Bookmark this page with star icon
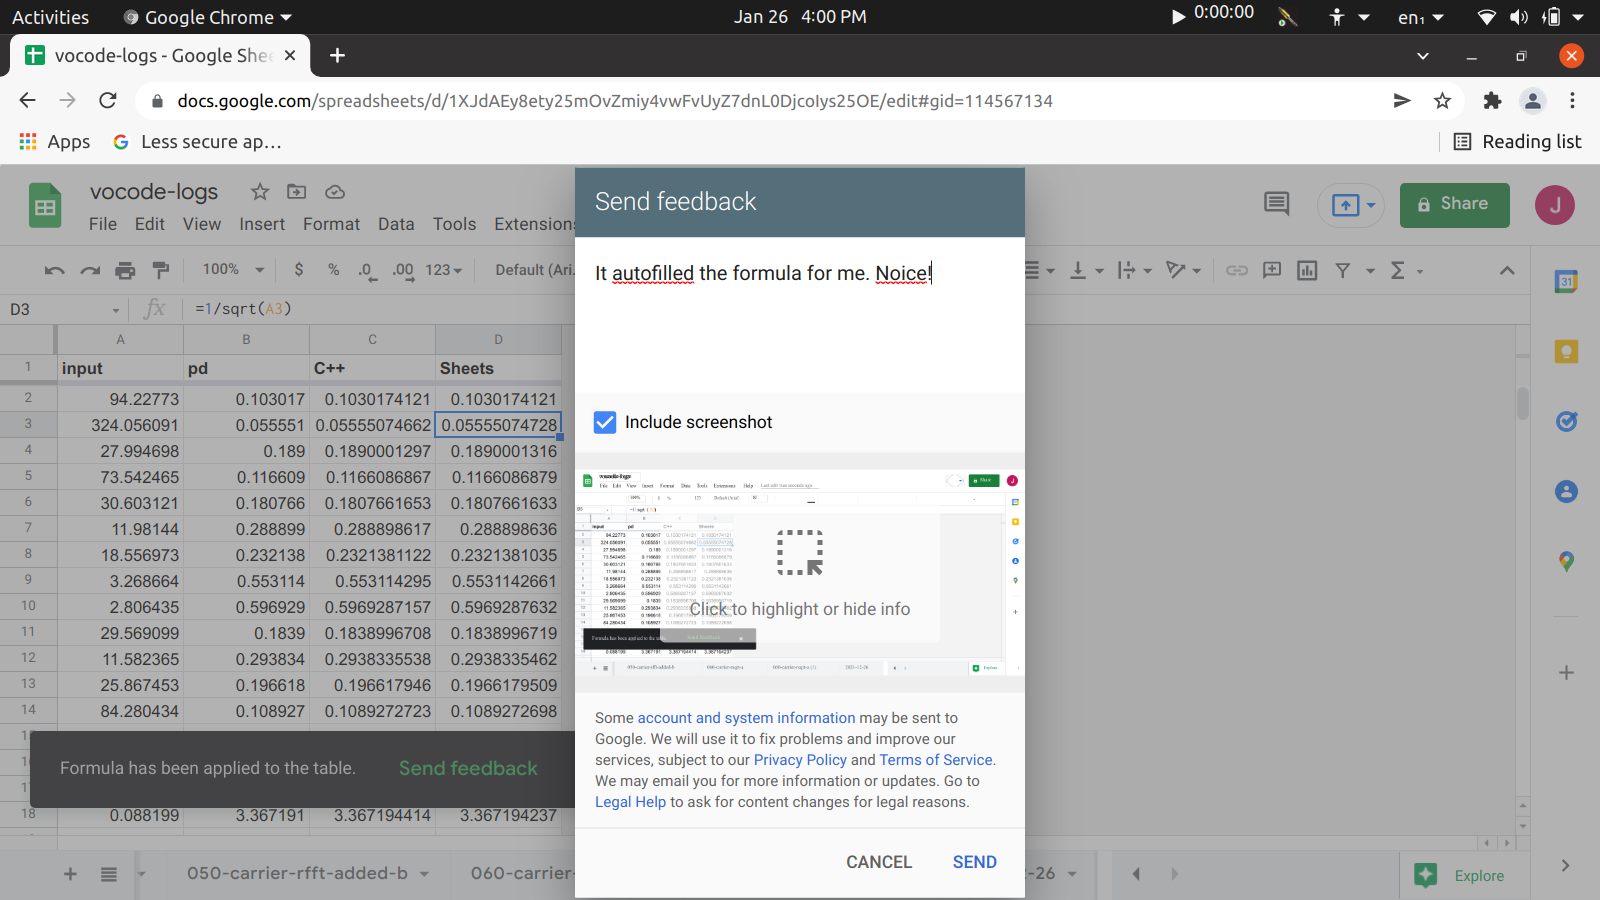1600x900 pixels. [1442, 100]
